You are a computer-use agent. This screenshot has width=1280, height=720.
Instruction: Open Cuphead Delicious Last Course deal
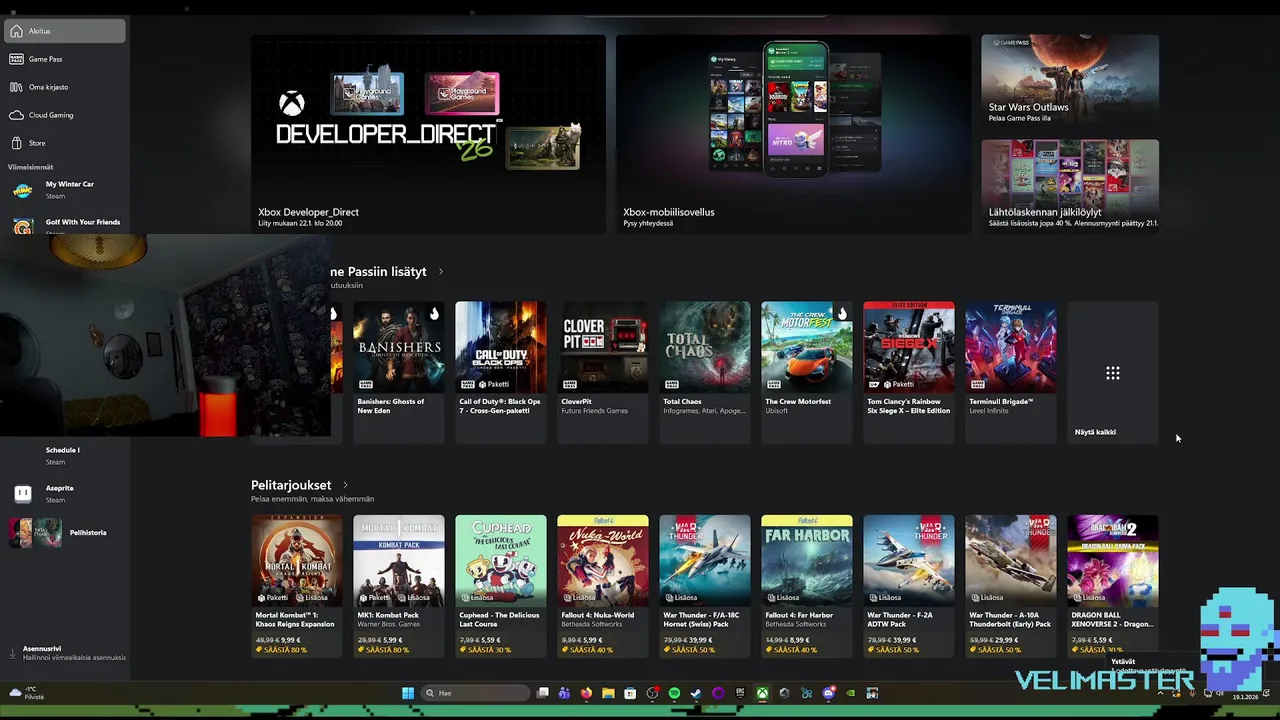pos(500,586)
